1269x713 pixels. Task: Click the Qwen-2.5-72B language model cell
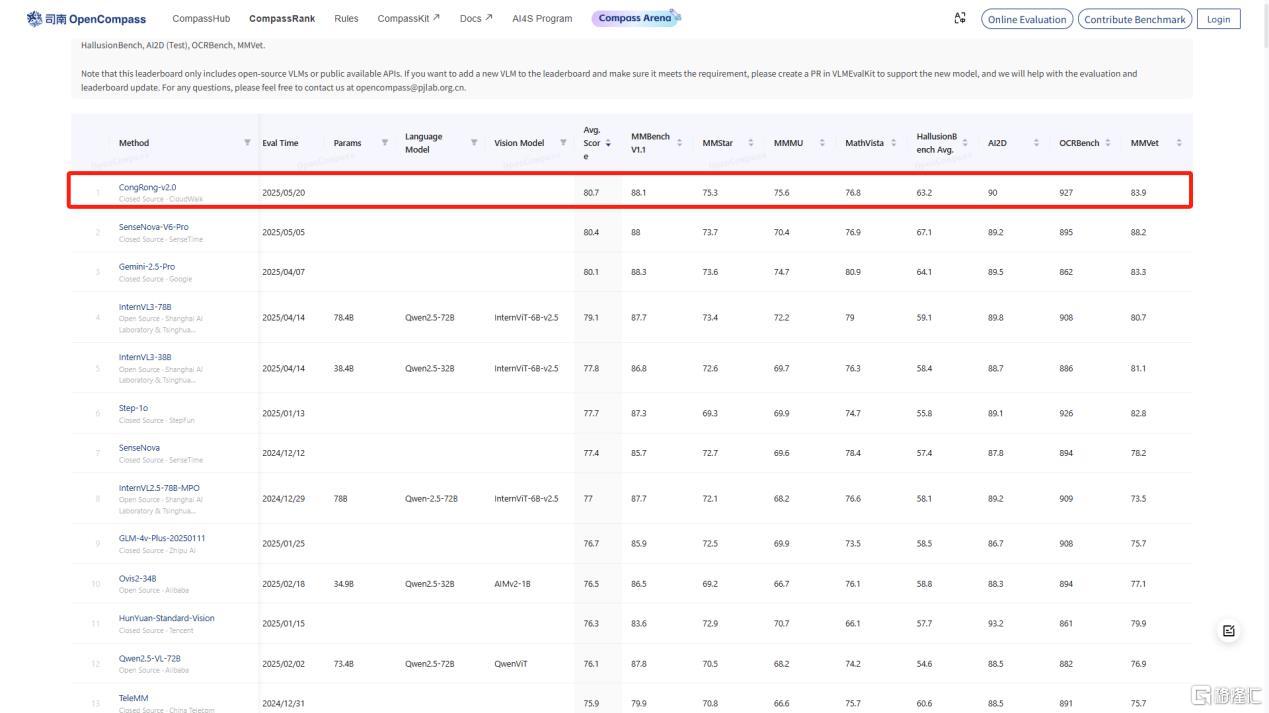[431, 498]
